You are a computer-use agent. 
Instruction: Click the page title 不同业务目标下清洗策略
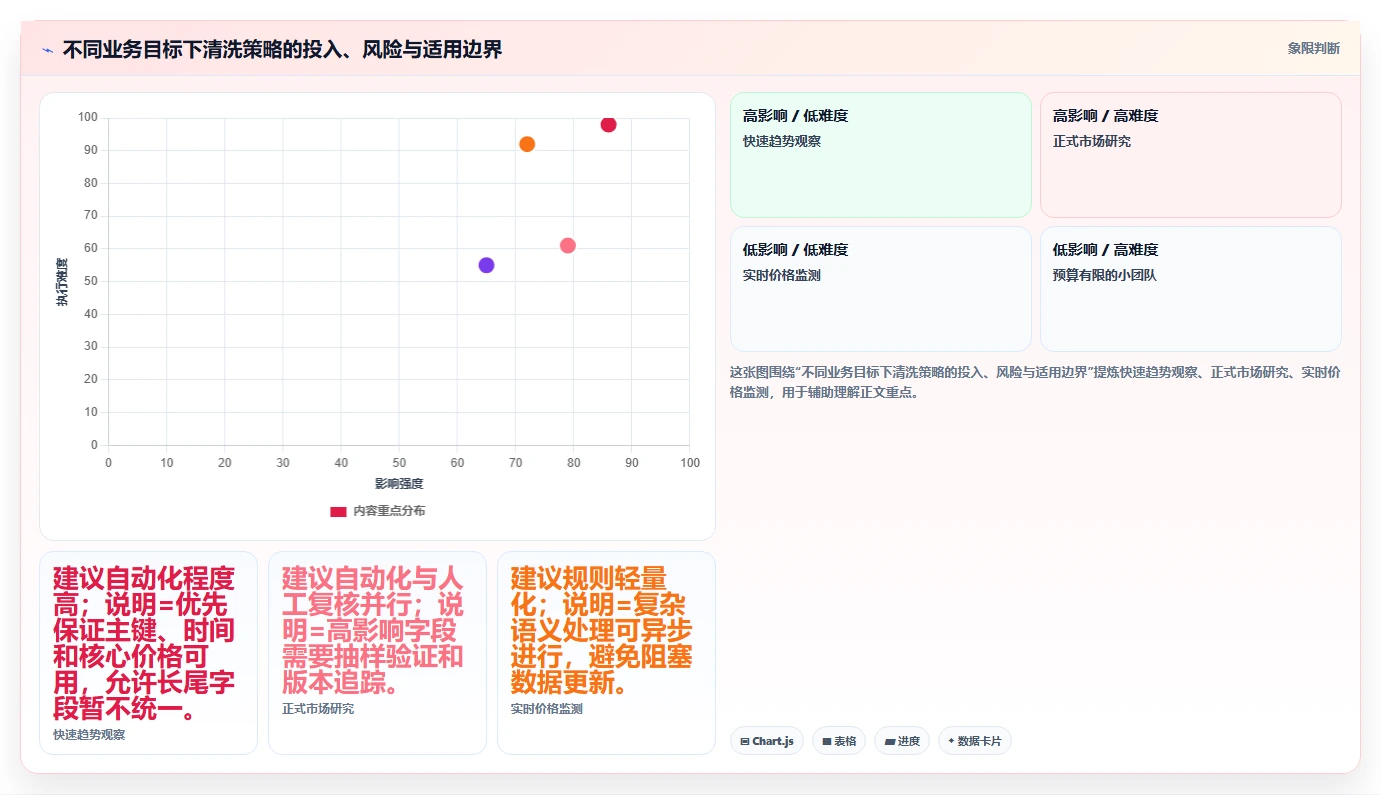pos(282,49)
